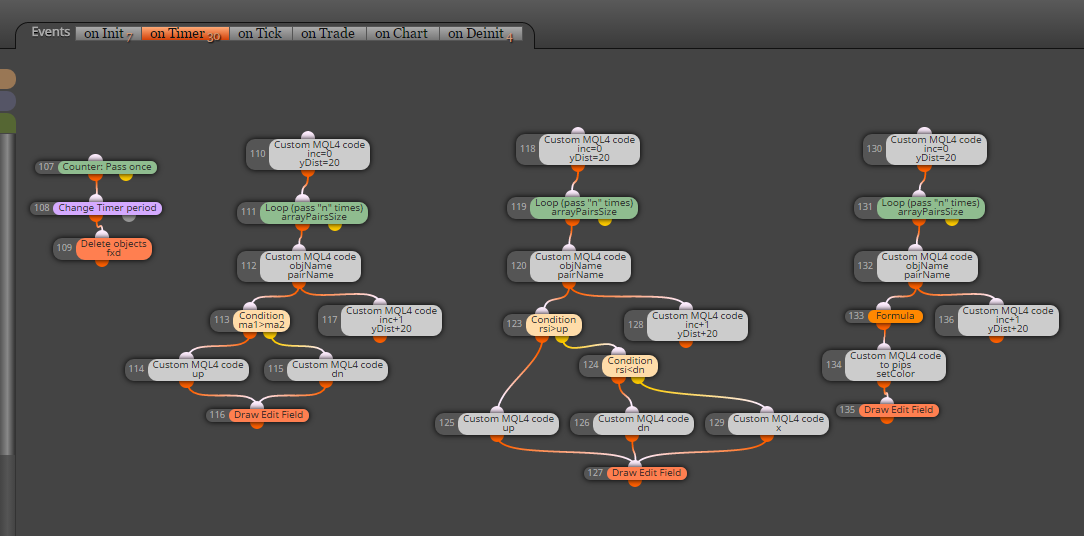Click yellow output dot of Condition rsi<dn
The height and width of the screenshot is (536, 1084).
click(x=637, y=379)
